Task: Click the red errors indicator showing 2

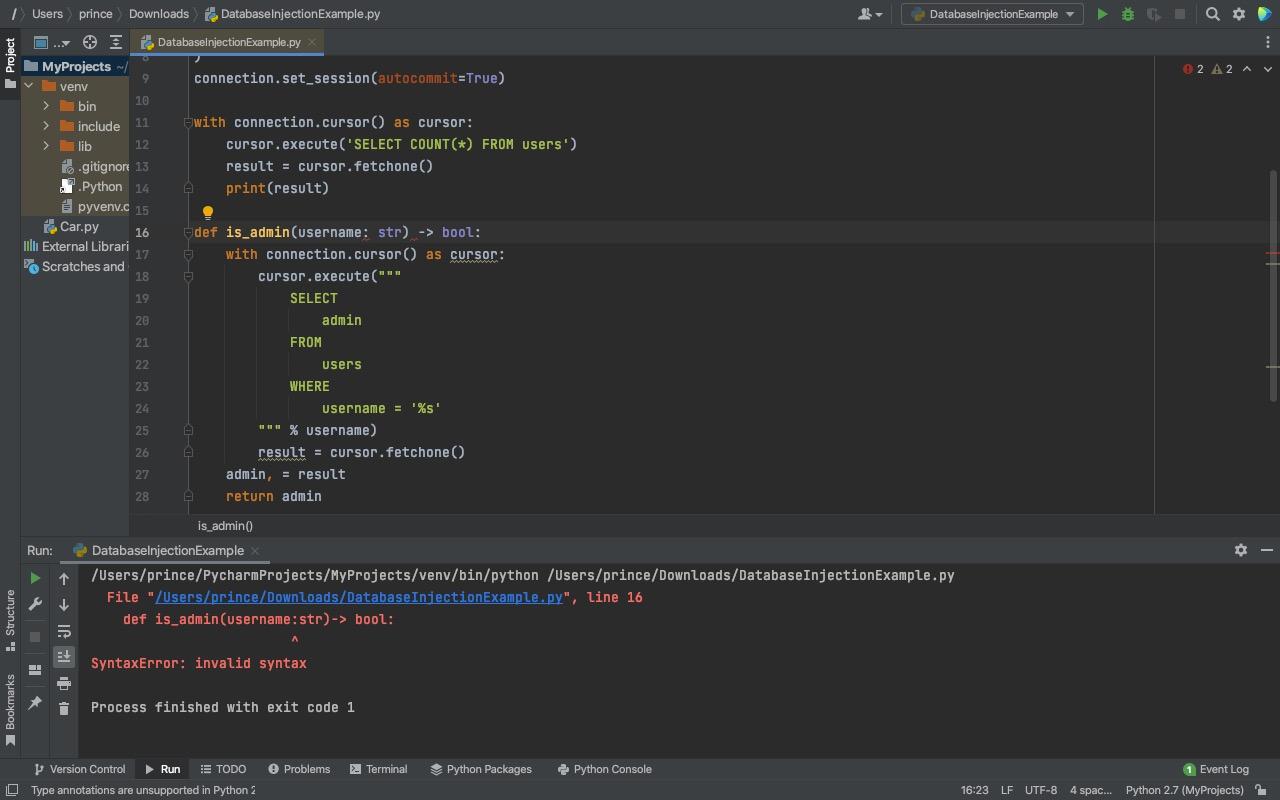Action: coord(1193,69)
